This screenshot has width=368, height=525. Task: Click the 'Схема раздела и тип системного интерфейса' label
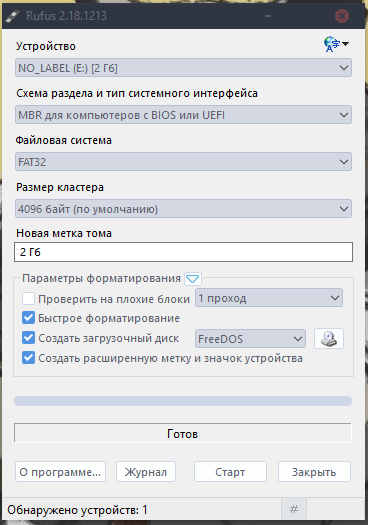pyautogui.click(x=137, y=93)
